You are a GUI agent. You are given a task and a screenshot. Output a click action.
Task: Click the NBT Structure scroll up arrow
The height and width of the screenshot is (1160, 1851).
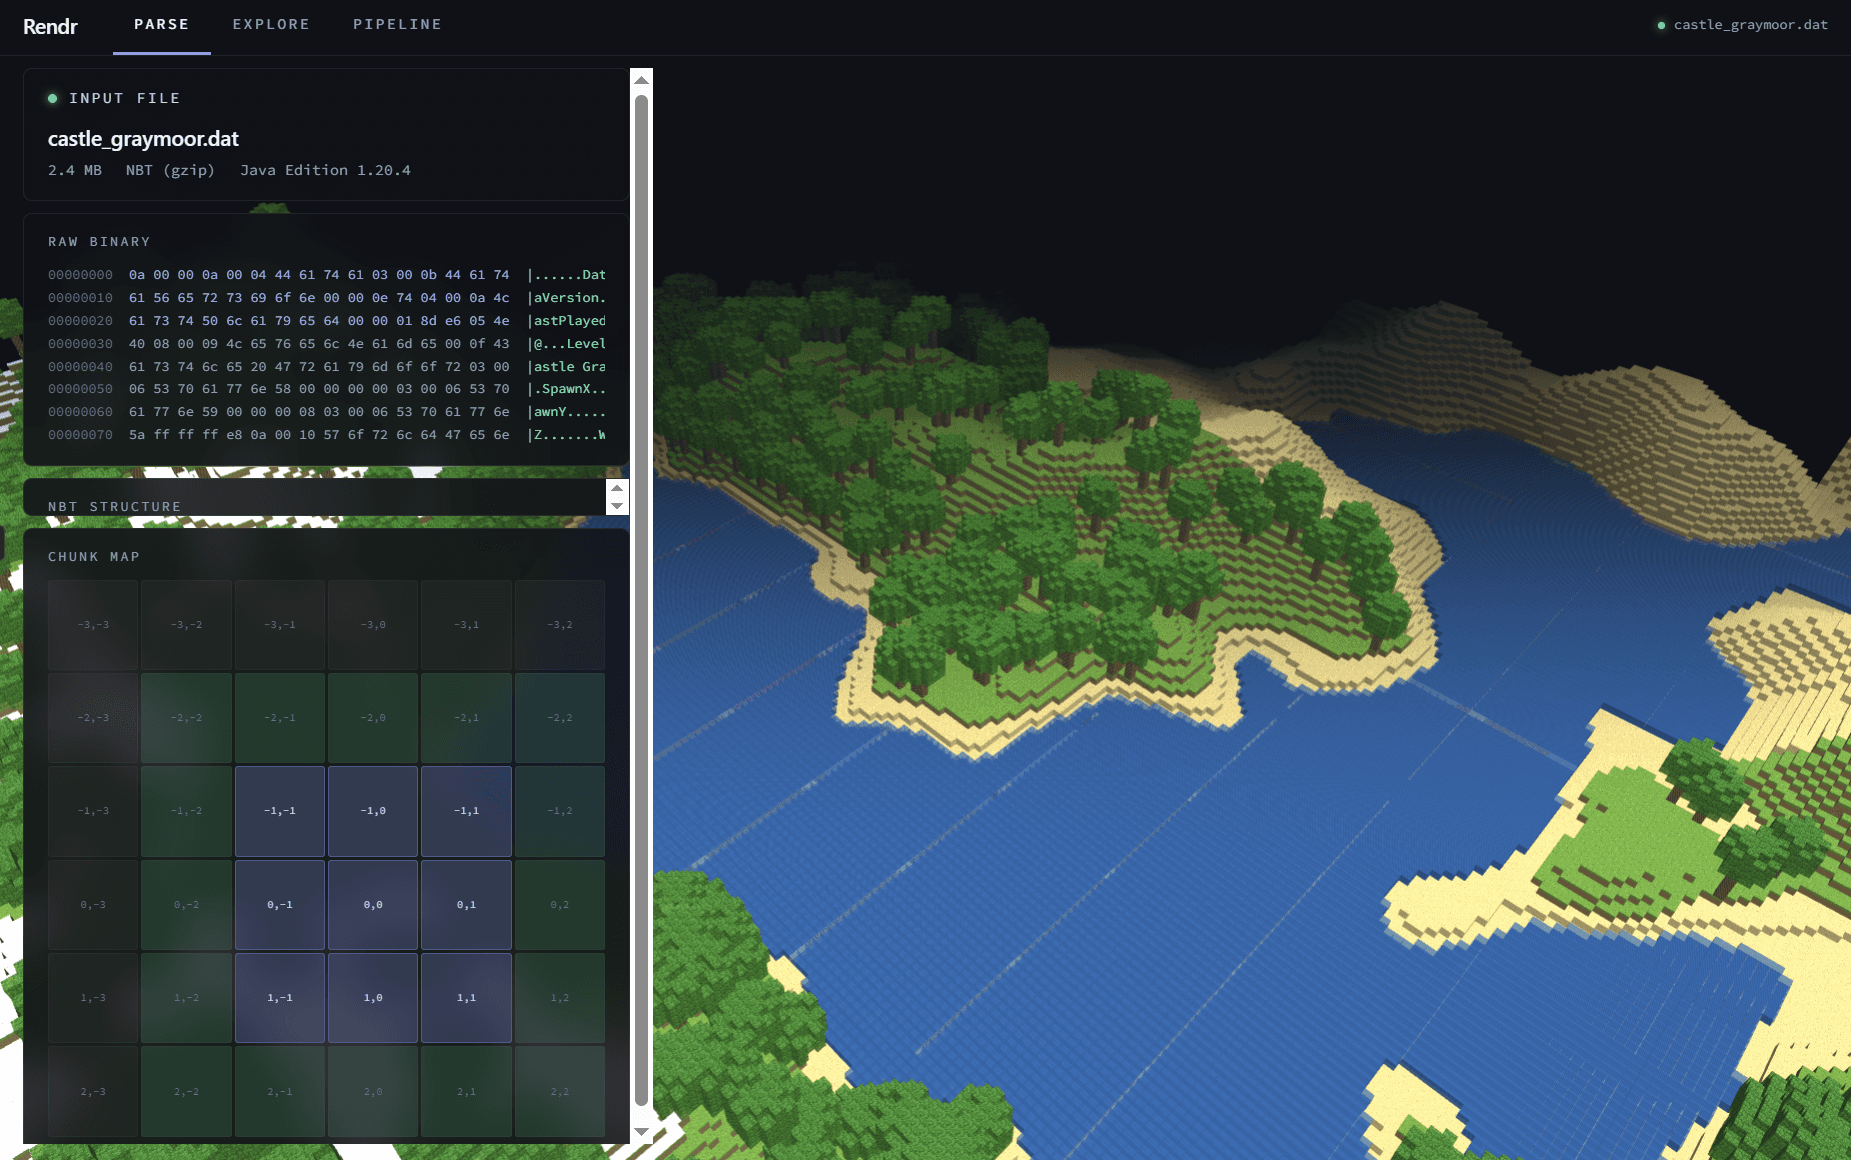click(617, 488)
